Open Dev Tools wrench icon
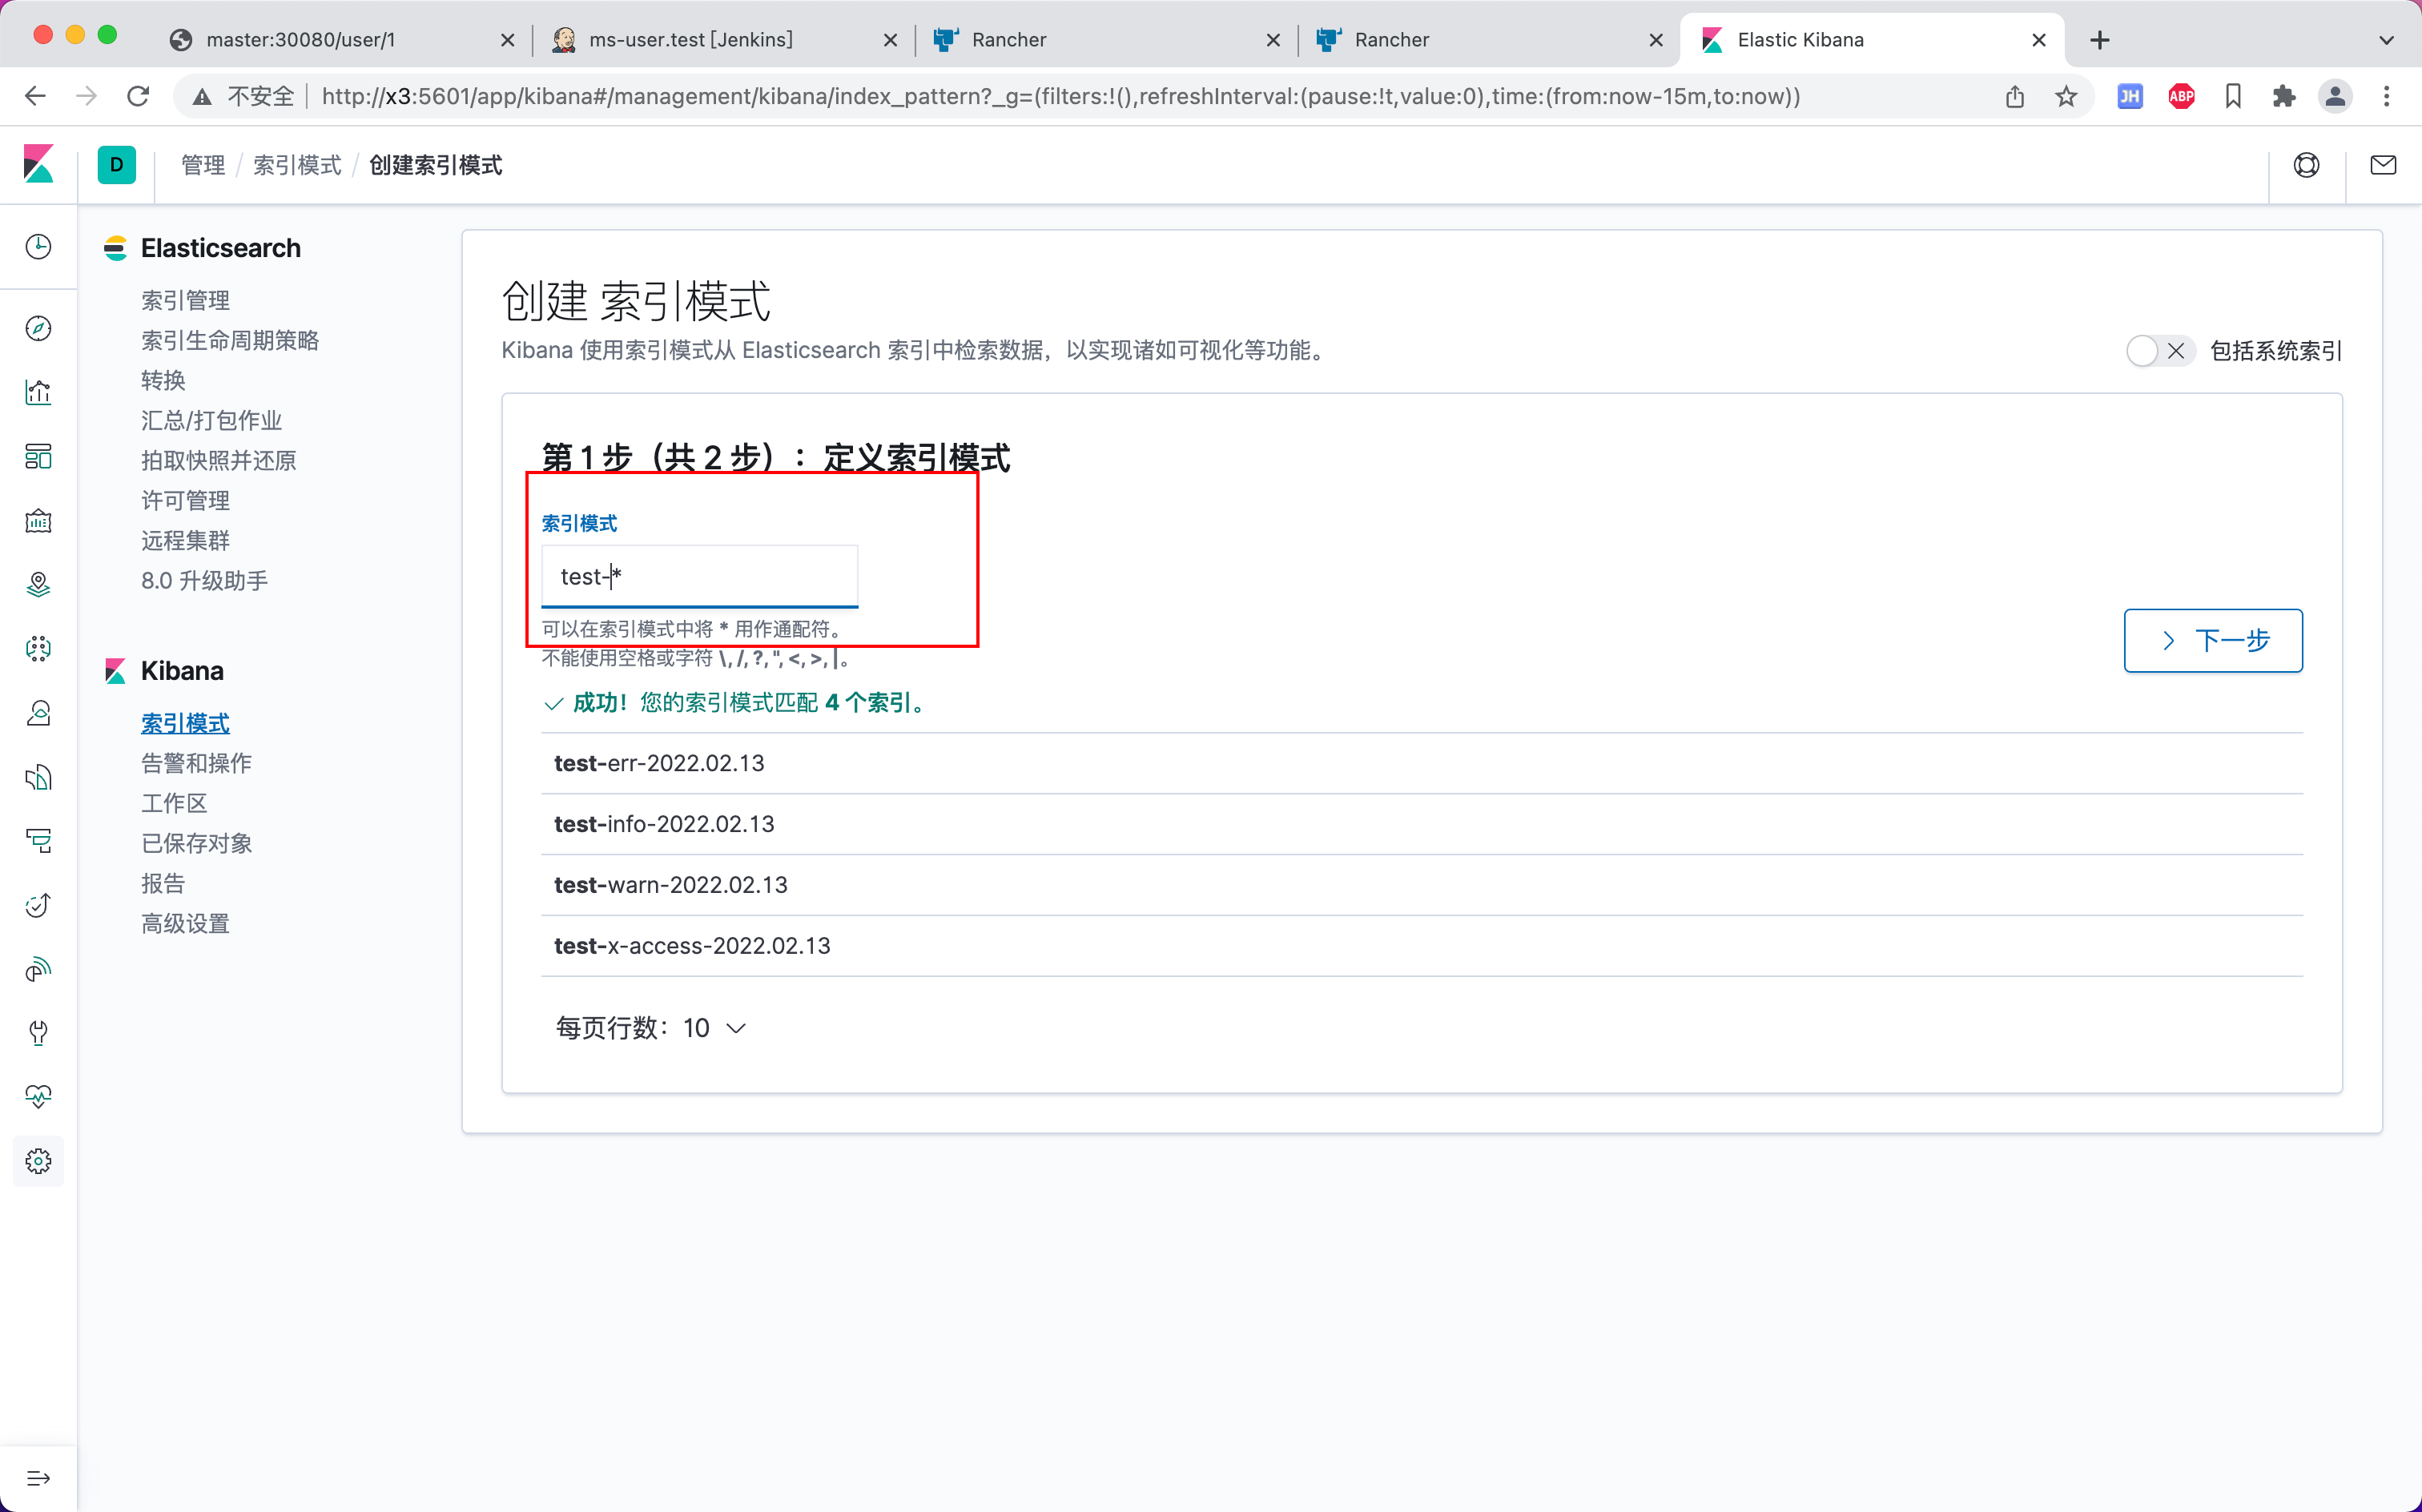This screenshot has width=2422, height=1512. 38,1033
